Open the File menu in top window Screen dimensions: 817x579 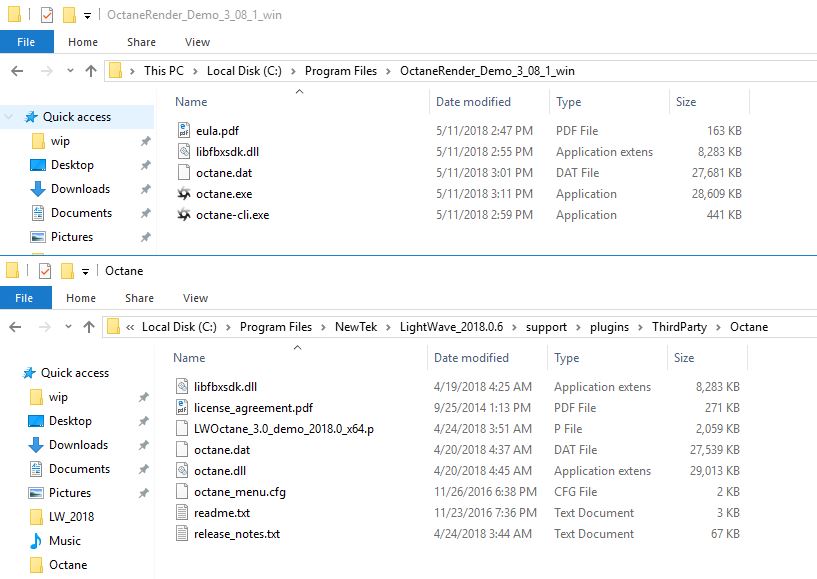coord(26,42)
